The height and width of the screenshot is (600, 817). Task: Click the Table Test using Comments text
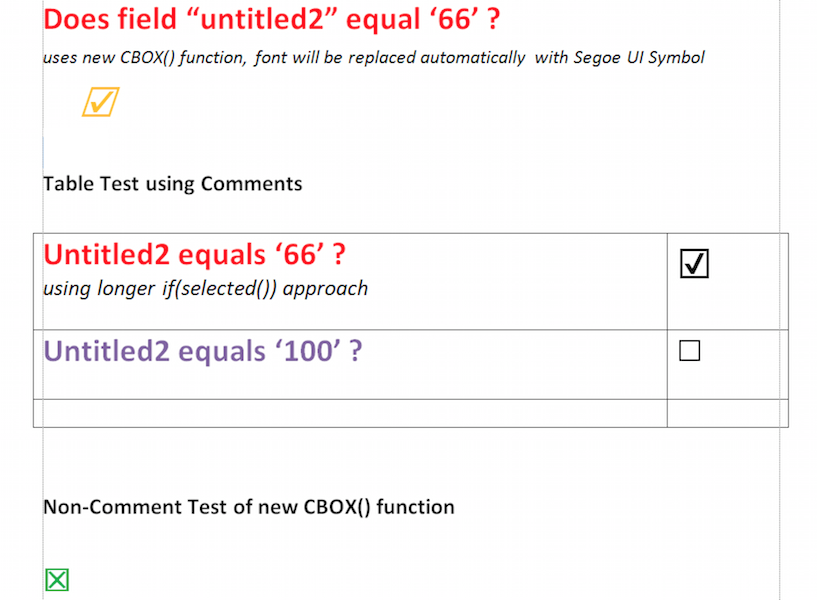tap(172, 184)
